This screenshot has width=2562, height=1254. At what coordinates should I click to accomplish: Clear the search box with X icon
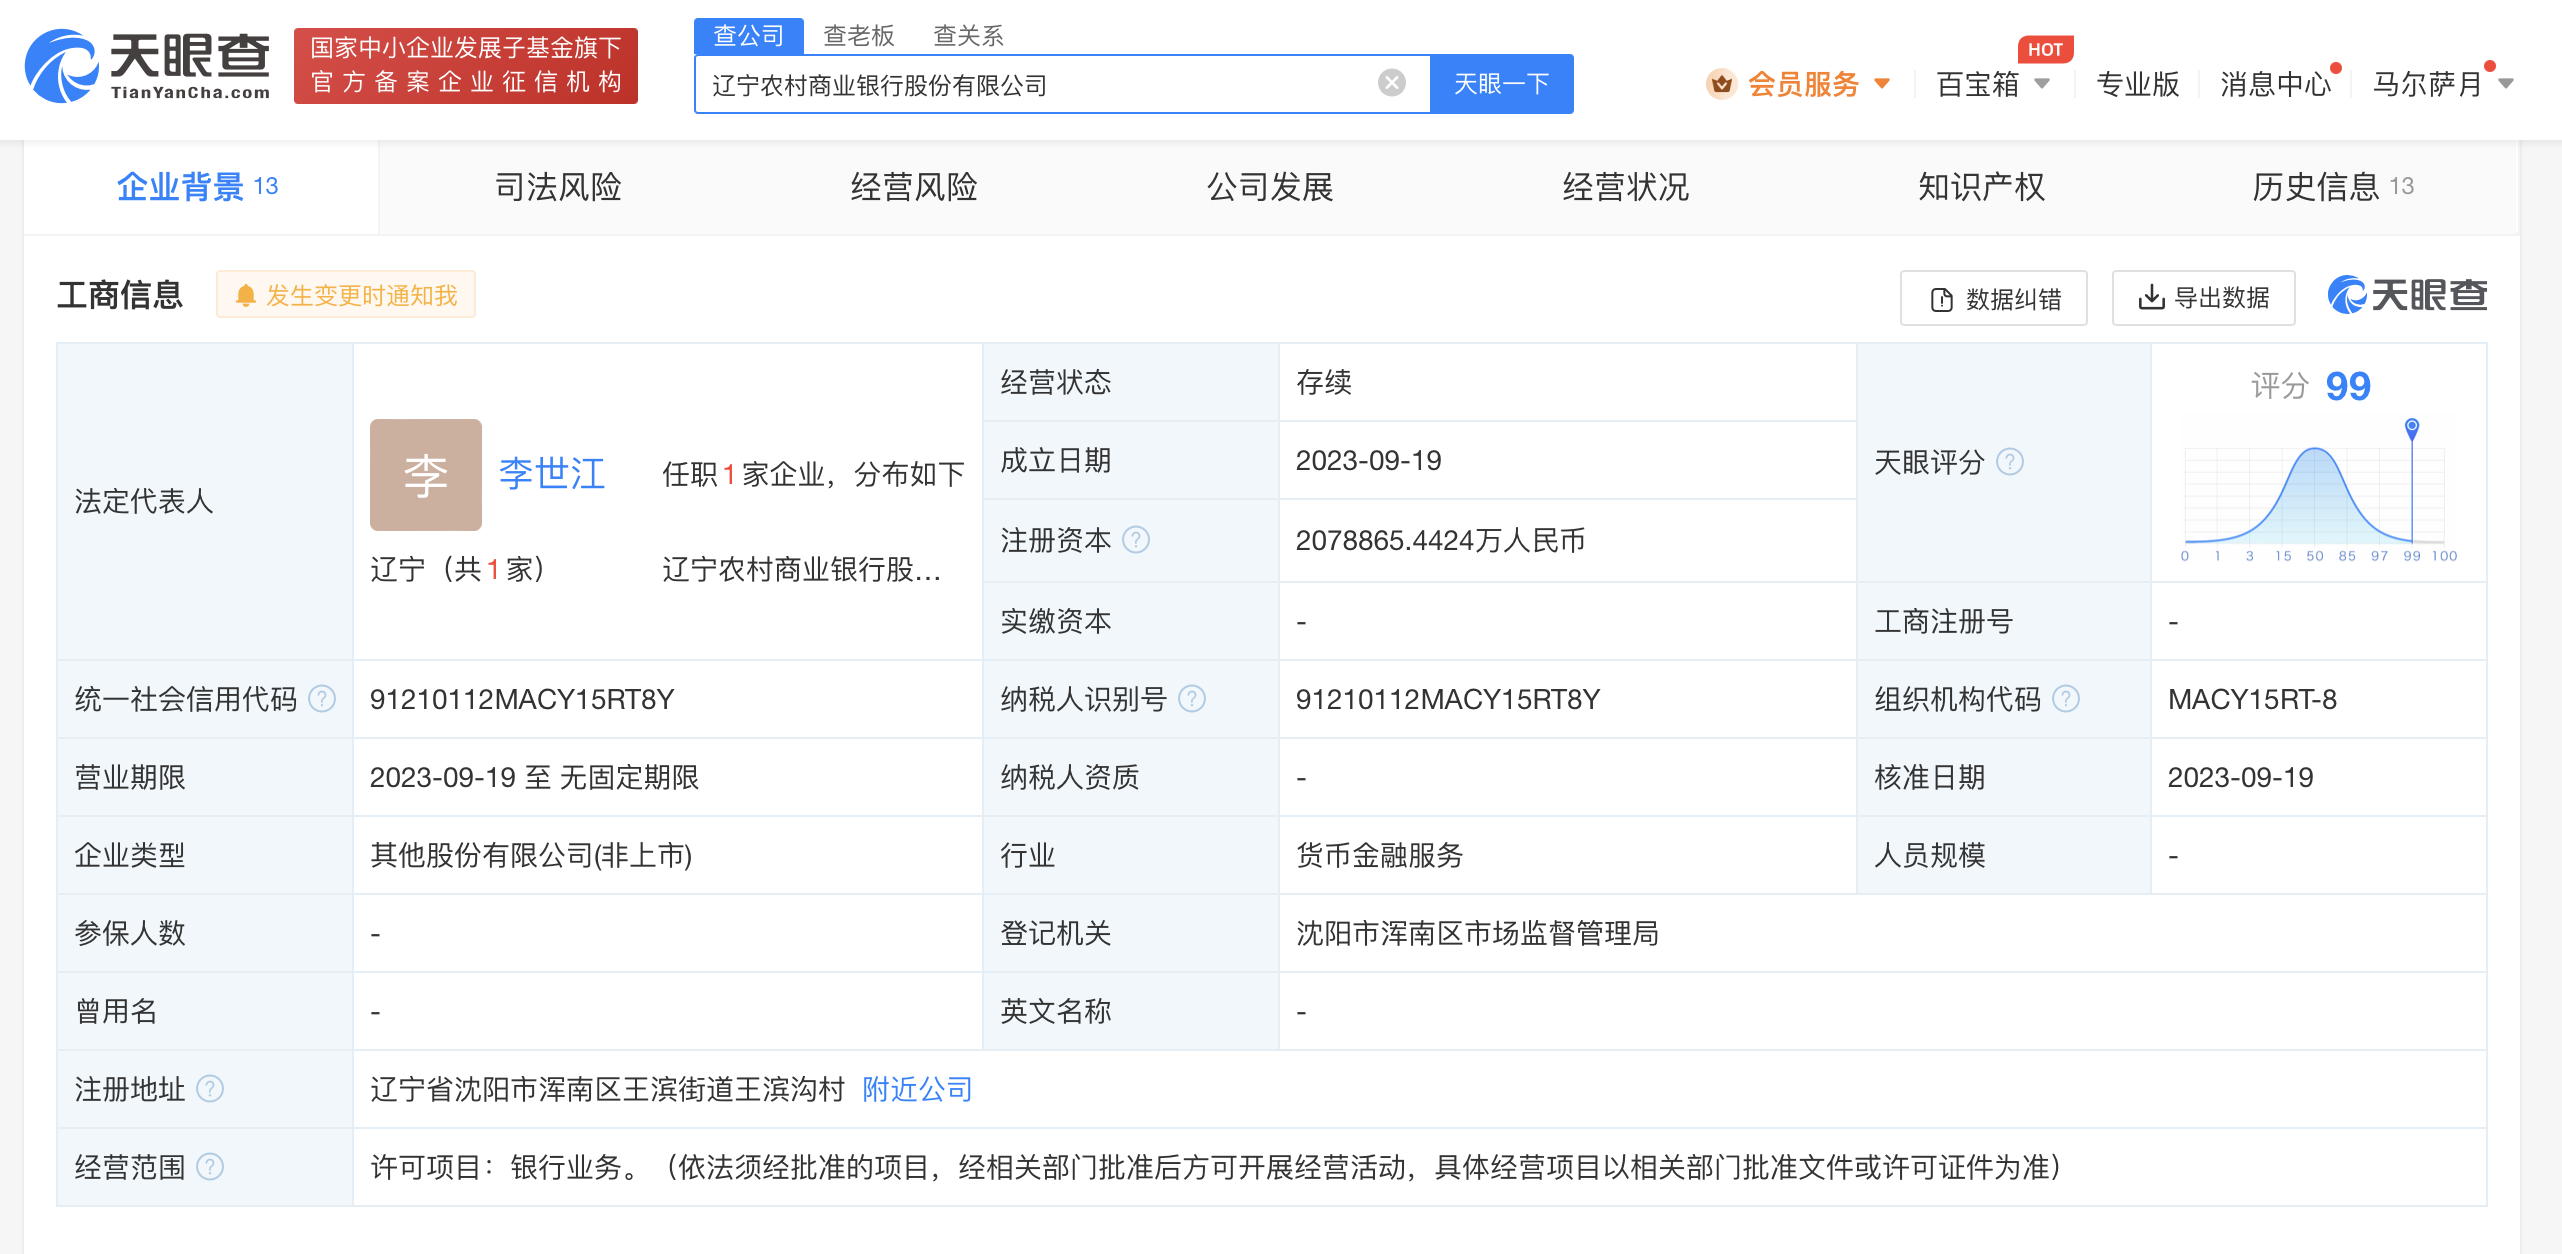pos(1391,83)
